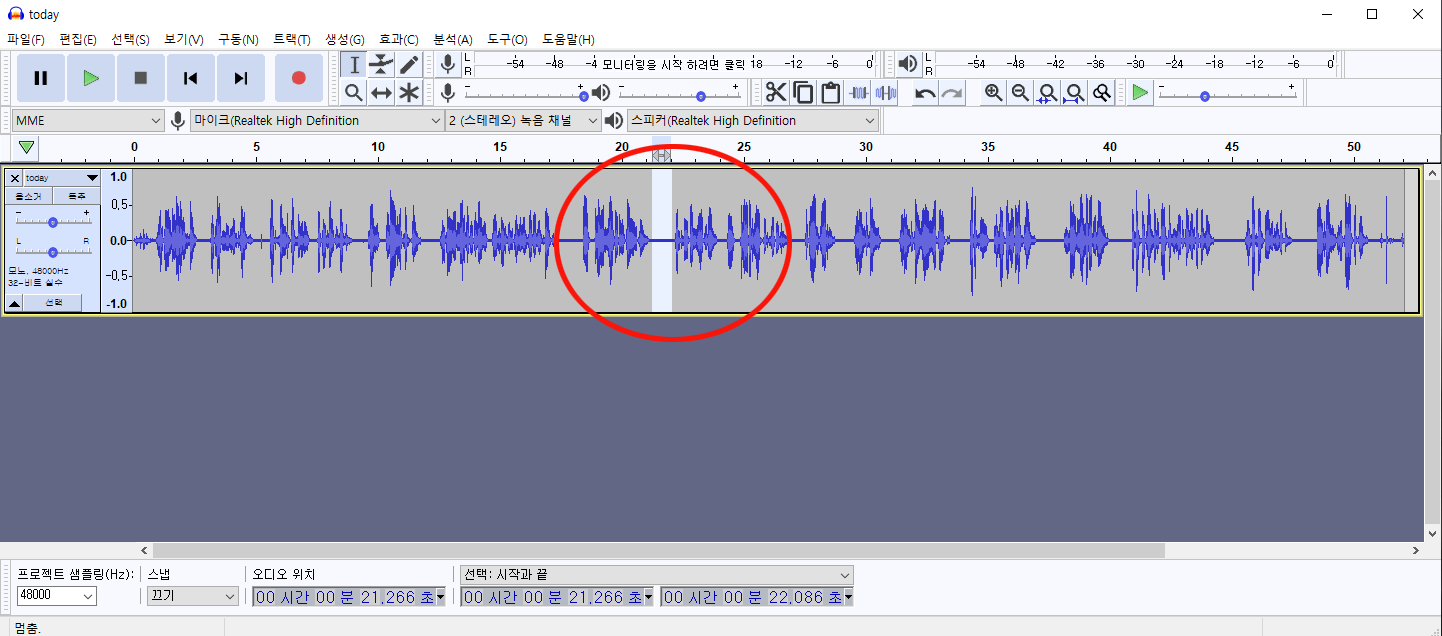Silence the selected audio
The width and height of the screenshot is (1442, 636).
(885, 93)
